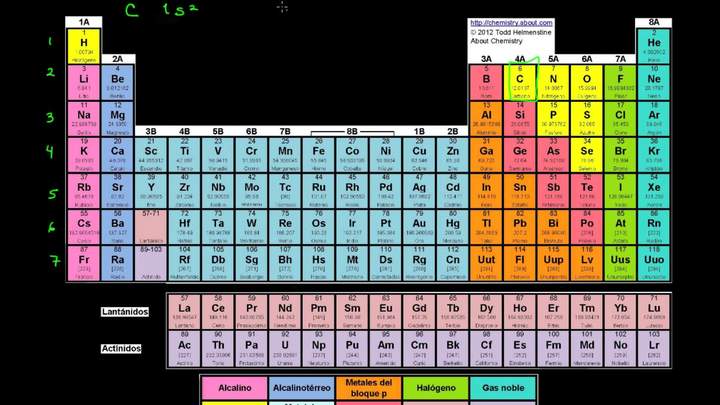Click the Alcalino legend color box
This screenshot has width=720, height=405.
[x=233, y=388]
